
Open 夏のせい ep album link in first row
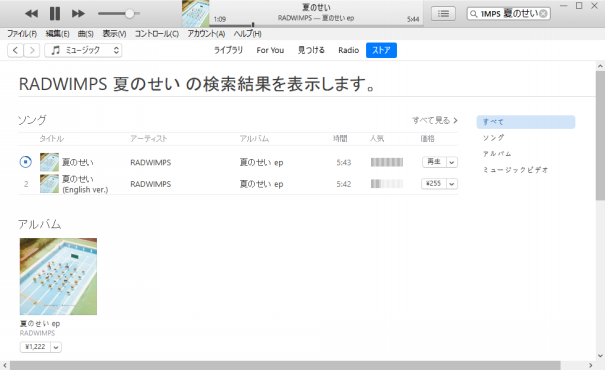click(x=261, y=162)
